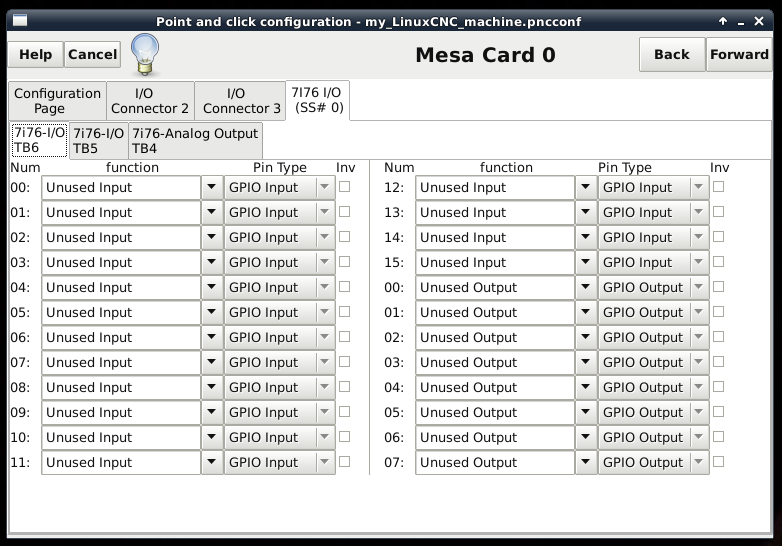Enable Inv checkbox for output 07

(x=718, y=462)
